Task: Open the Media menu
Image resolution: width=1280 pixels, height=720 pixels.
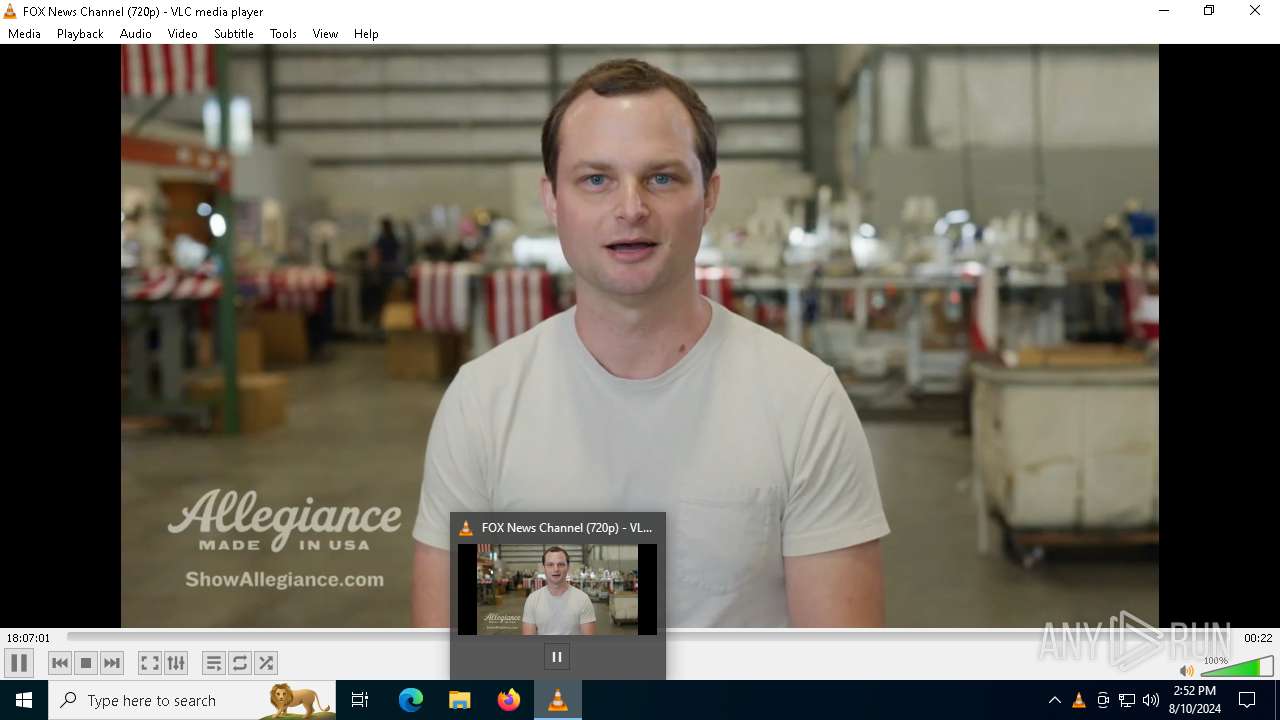Action: click(24, 34)
